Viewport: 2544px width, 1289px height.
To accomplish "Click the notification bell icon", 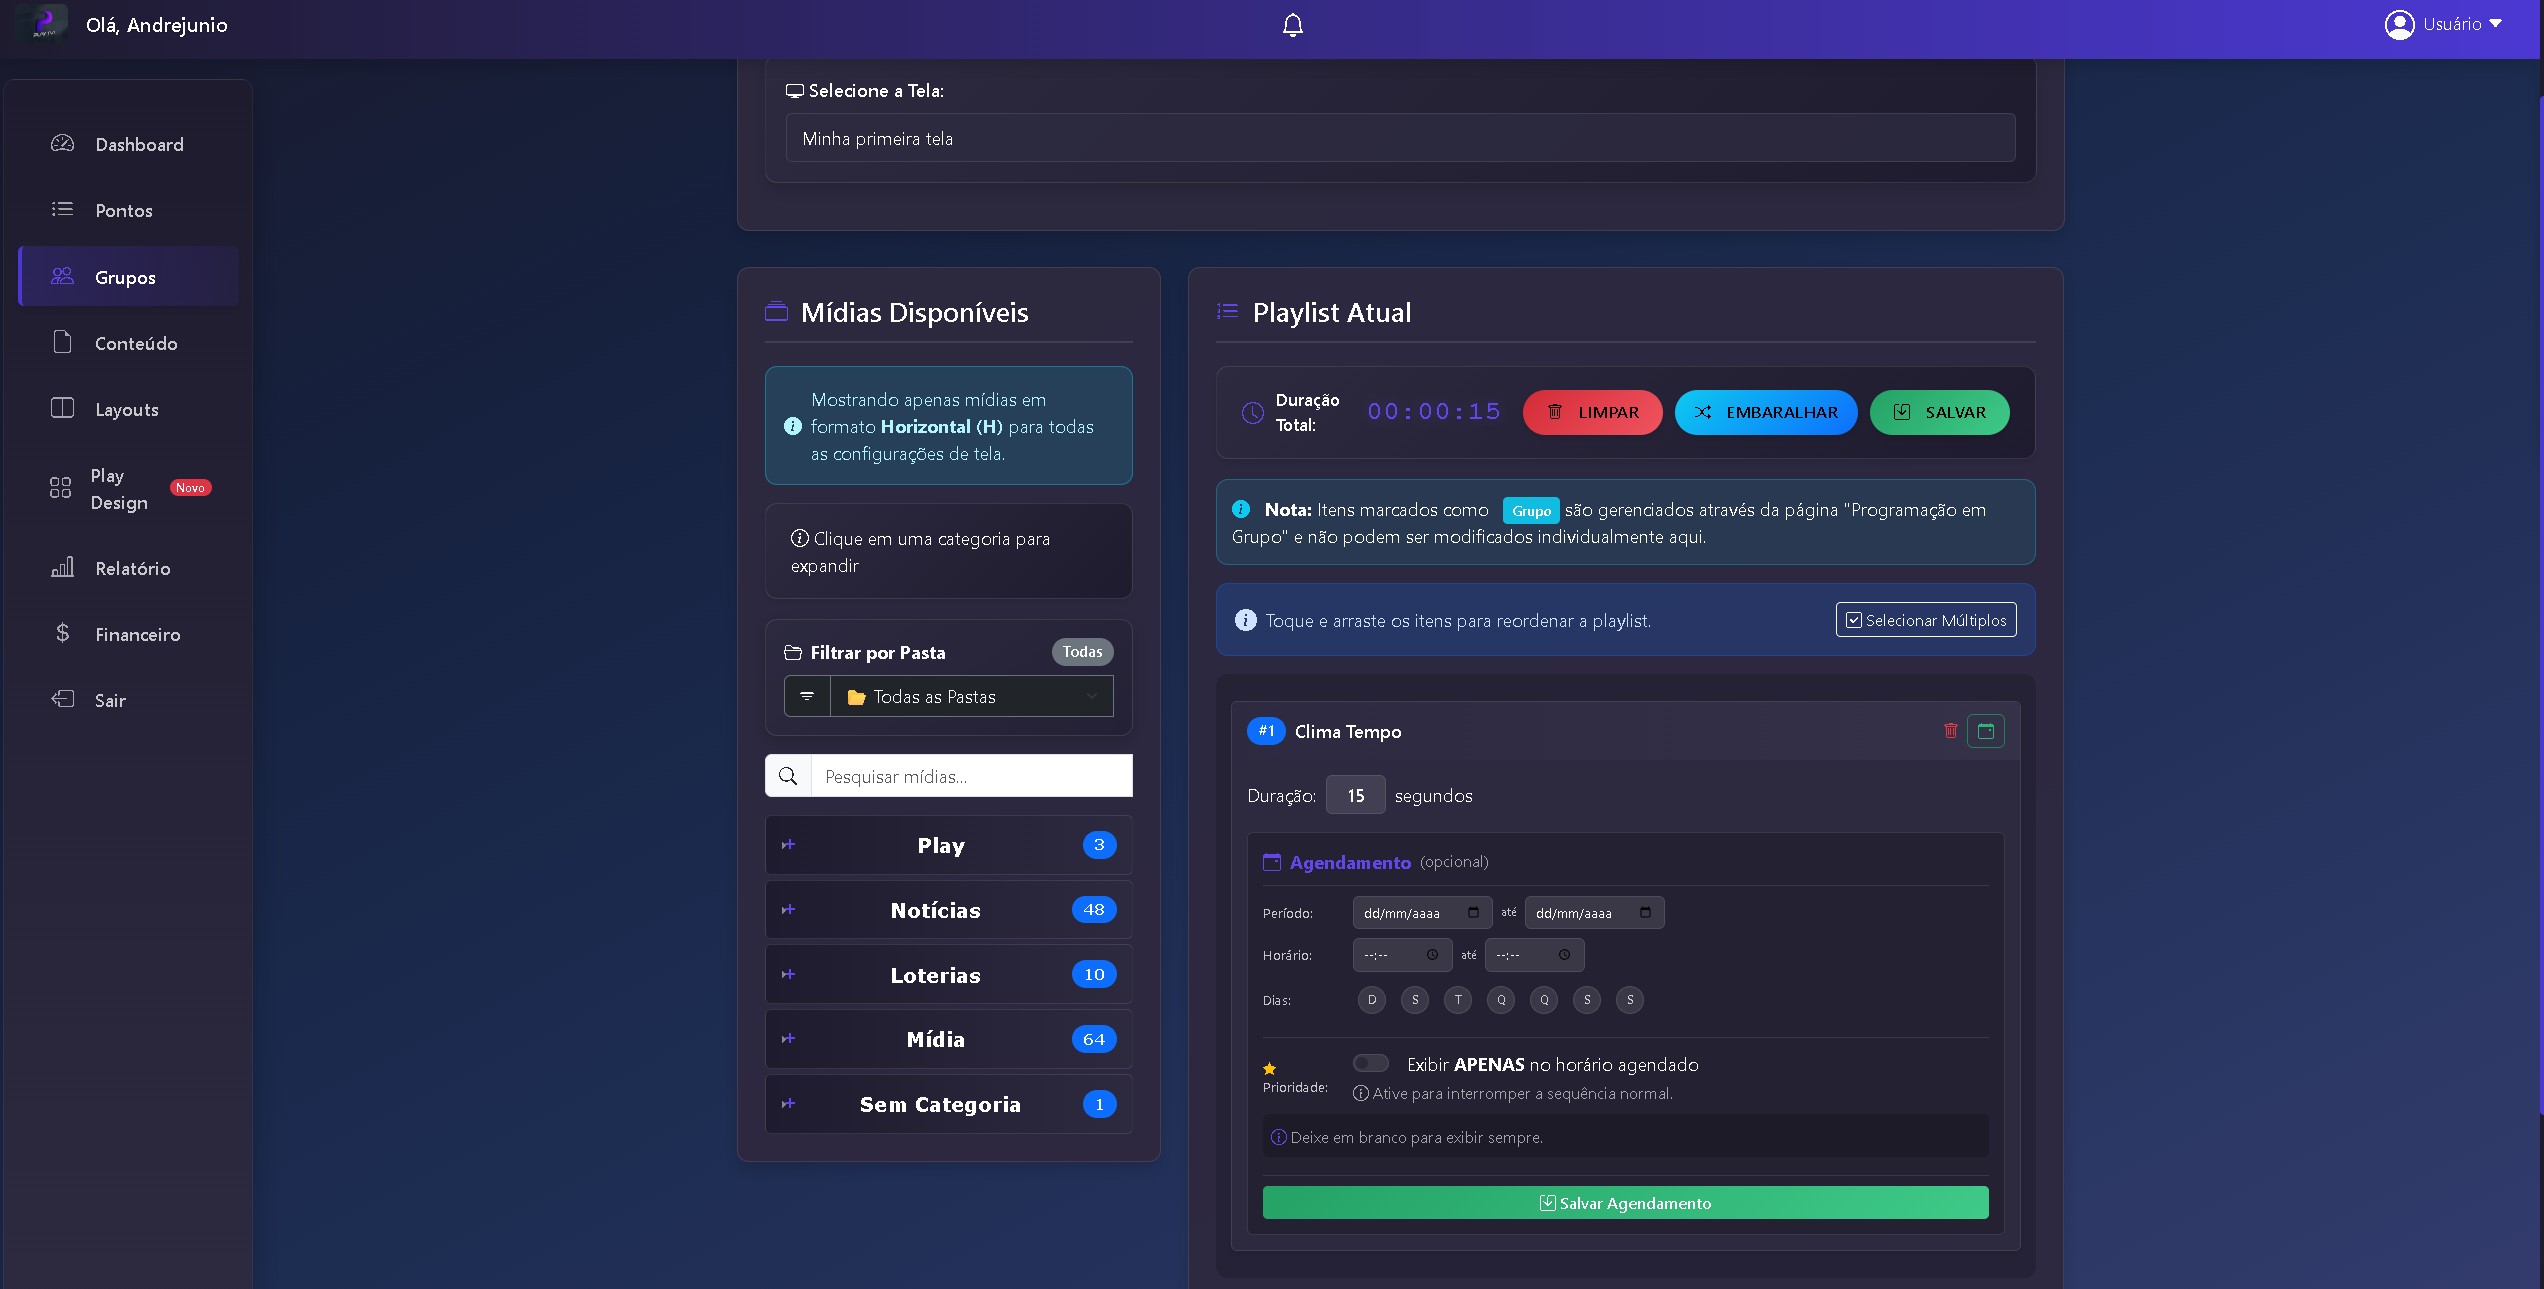I will [1292, 25].
